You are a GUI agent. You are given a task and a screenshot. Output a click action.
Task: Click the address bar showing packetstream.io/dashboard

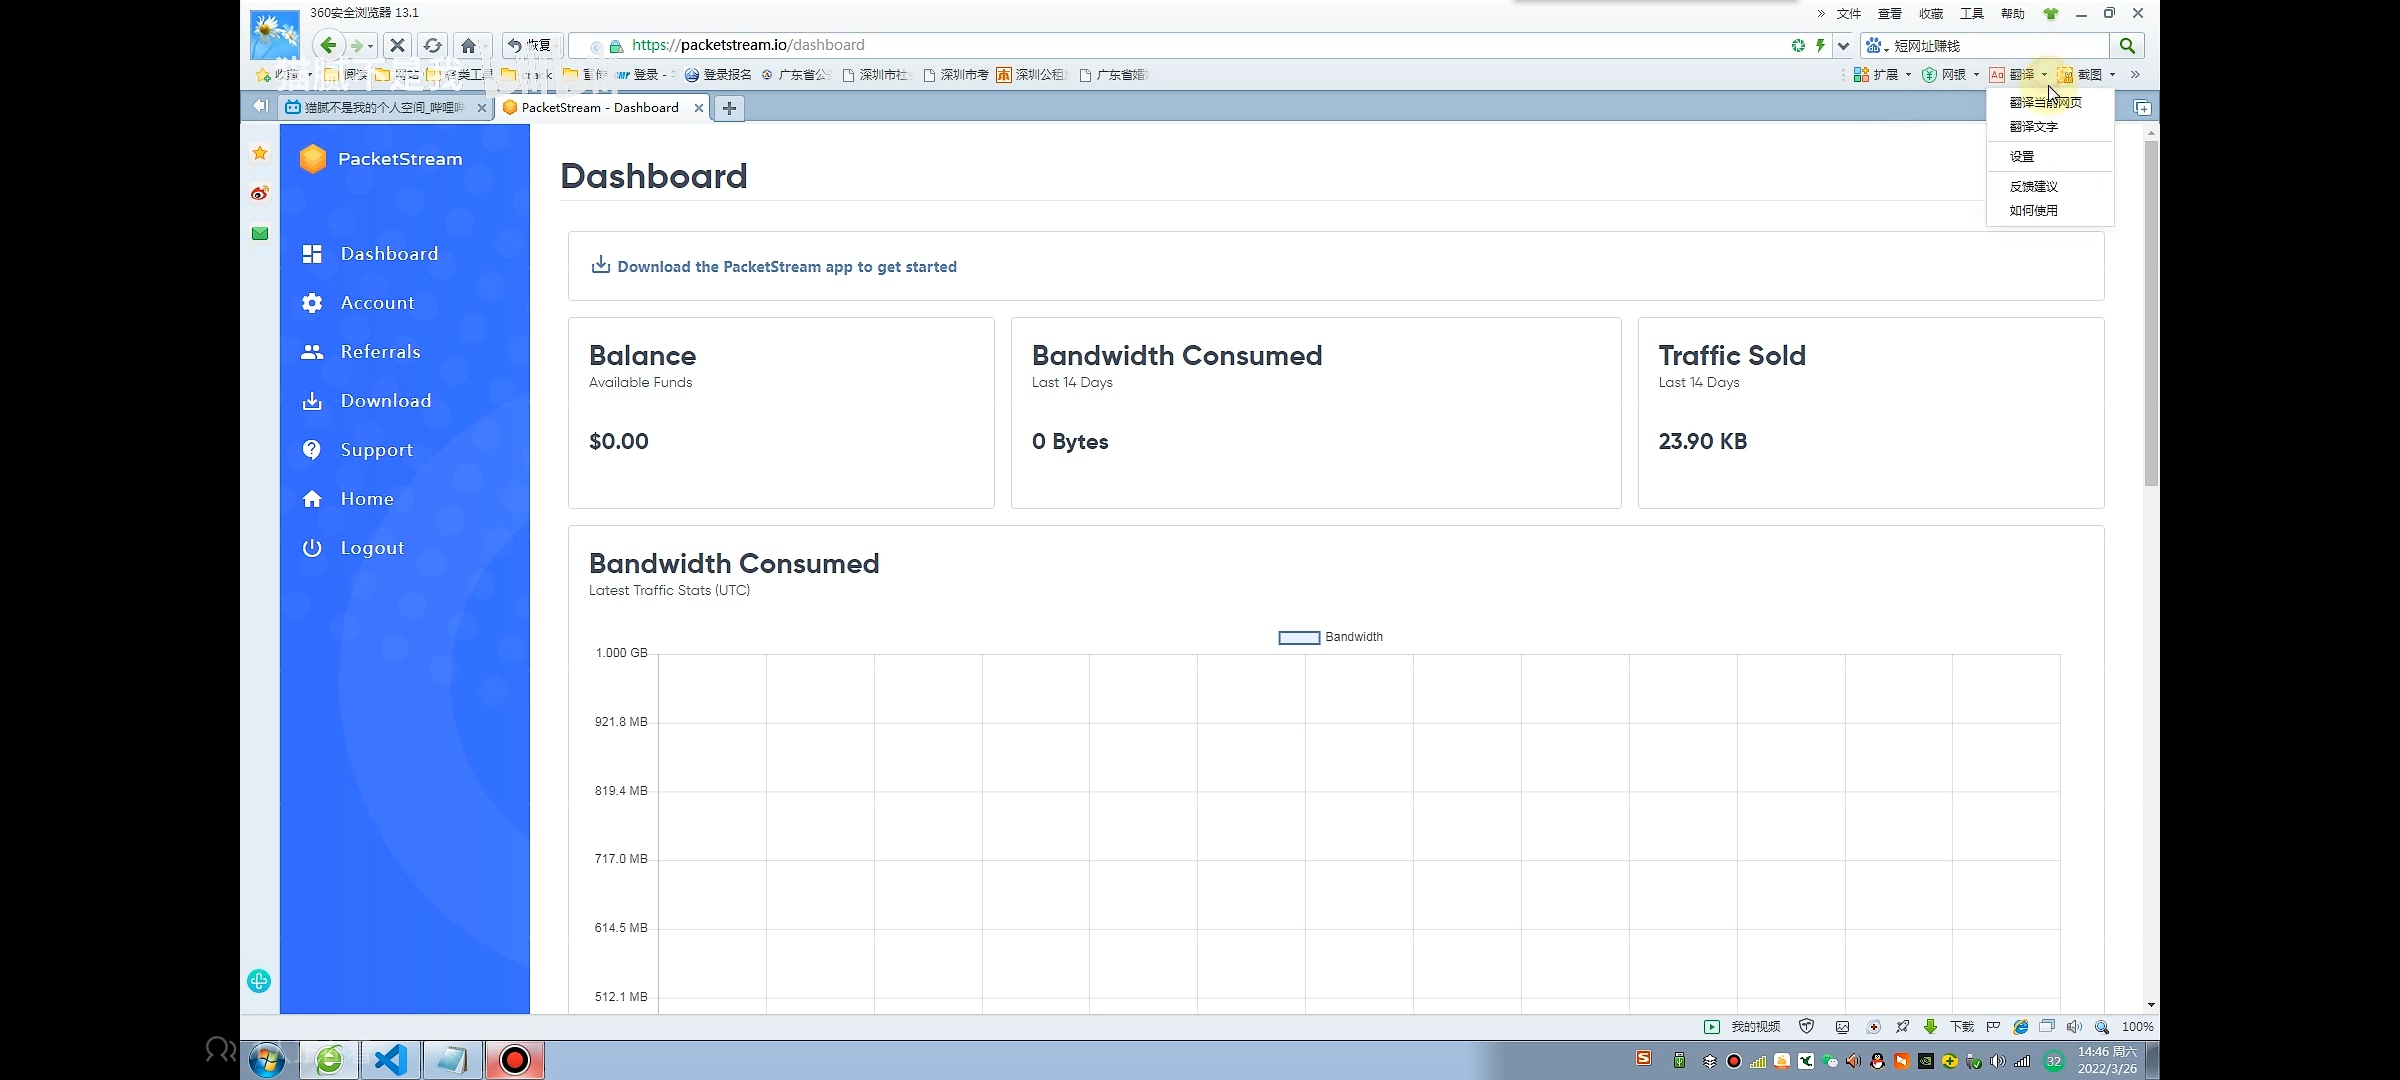pos(1200,45)
